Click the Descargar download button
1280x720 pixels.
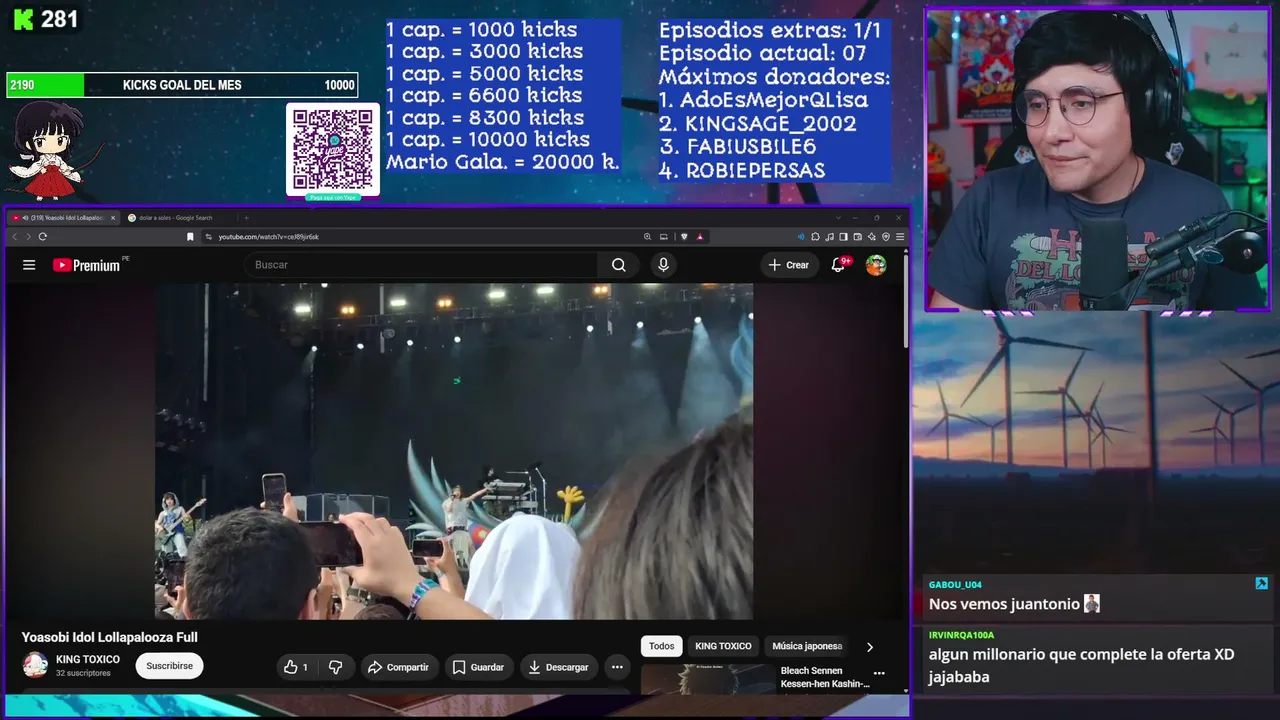pos(558,667)
